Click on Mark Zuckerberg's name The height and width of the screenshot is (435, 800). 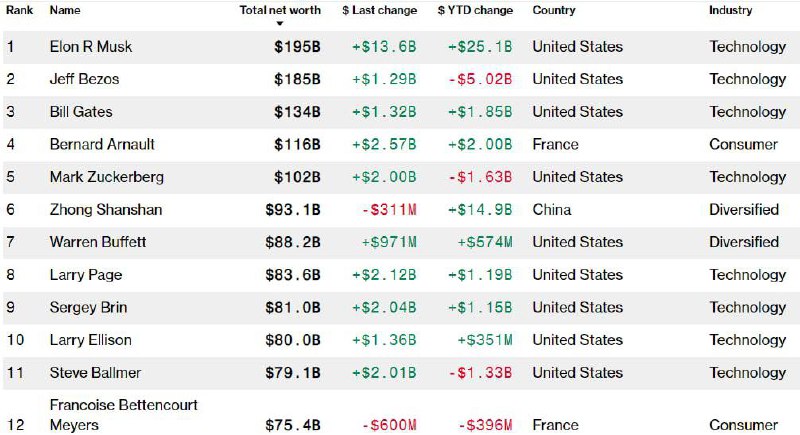(x=106, y=177)
